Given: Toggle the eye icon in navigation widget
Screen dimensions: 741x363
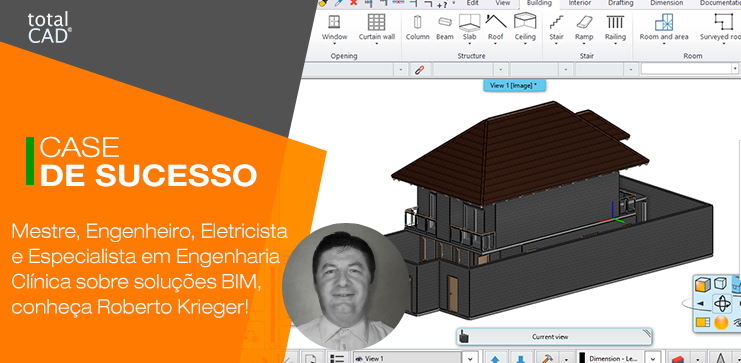Looking at the screenshot, I should (x=737, y=322).
